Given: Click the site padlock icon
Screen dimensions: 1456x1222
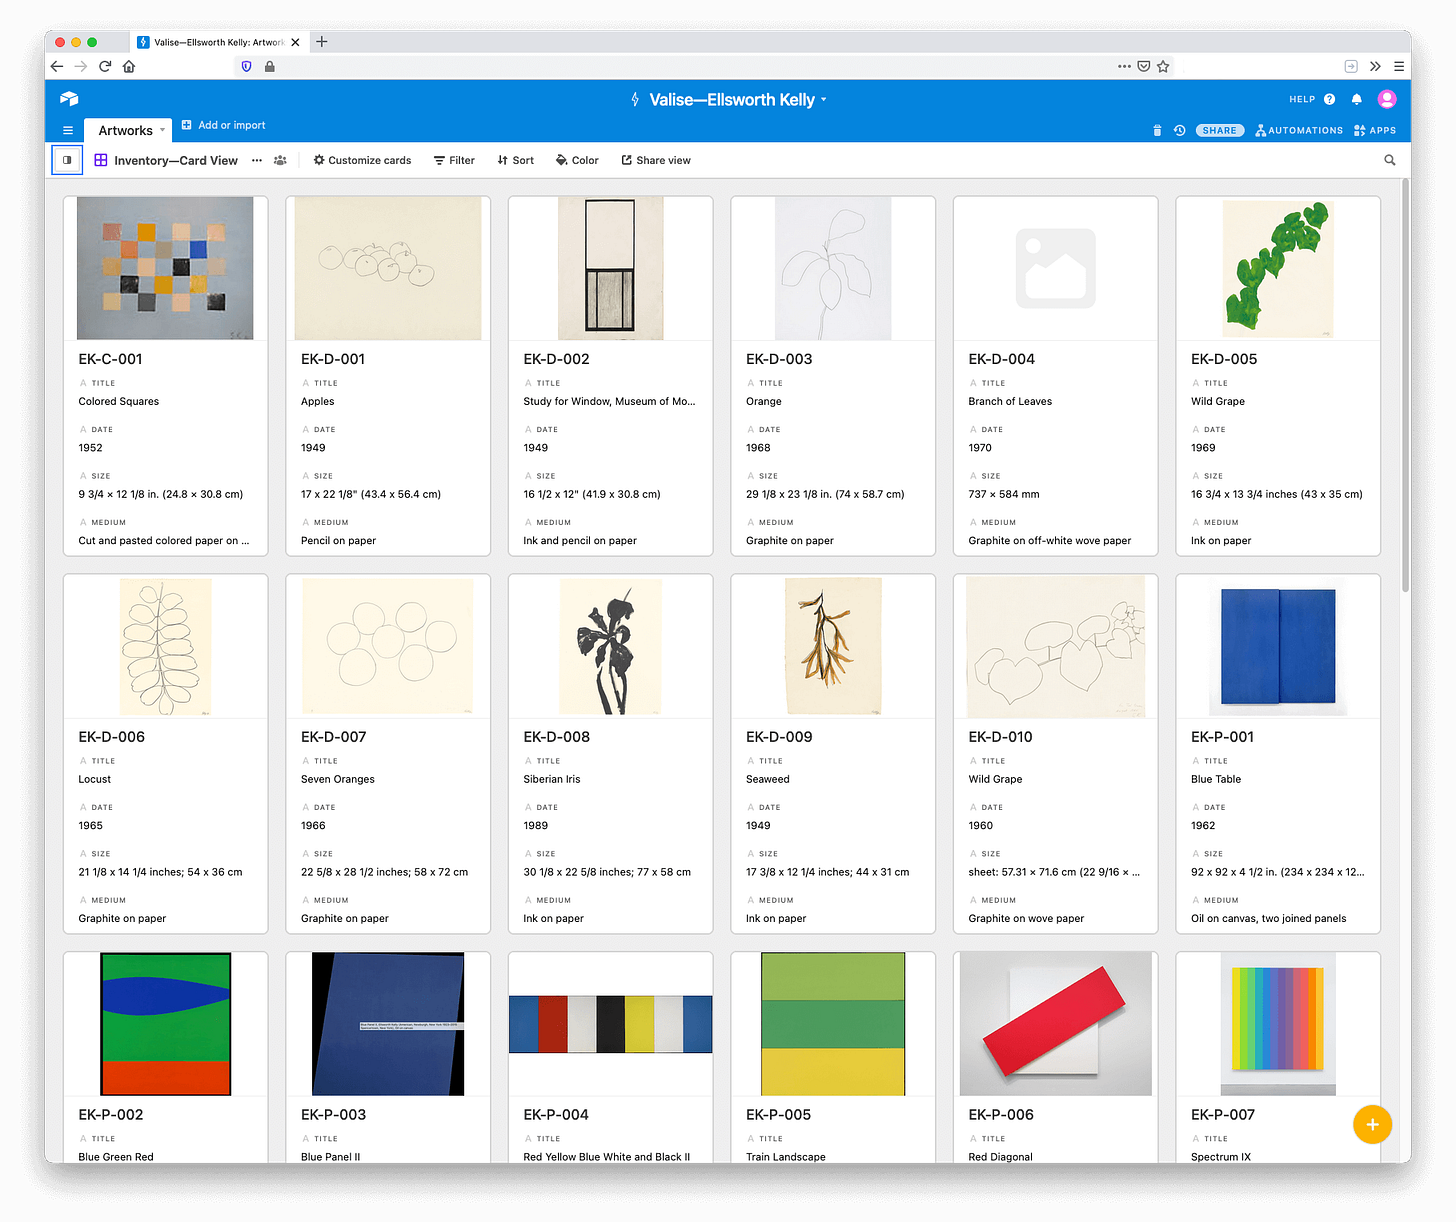Looking at the screenshot, I should [269, 66].
